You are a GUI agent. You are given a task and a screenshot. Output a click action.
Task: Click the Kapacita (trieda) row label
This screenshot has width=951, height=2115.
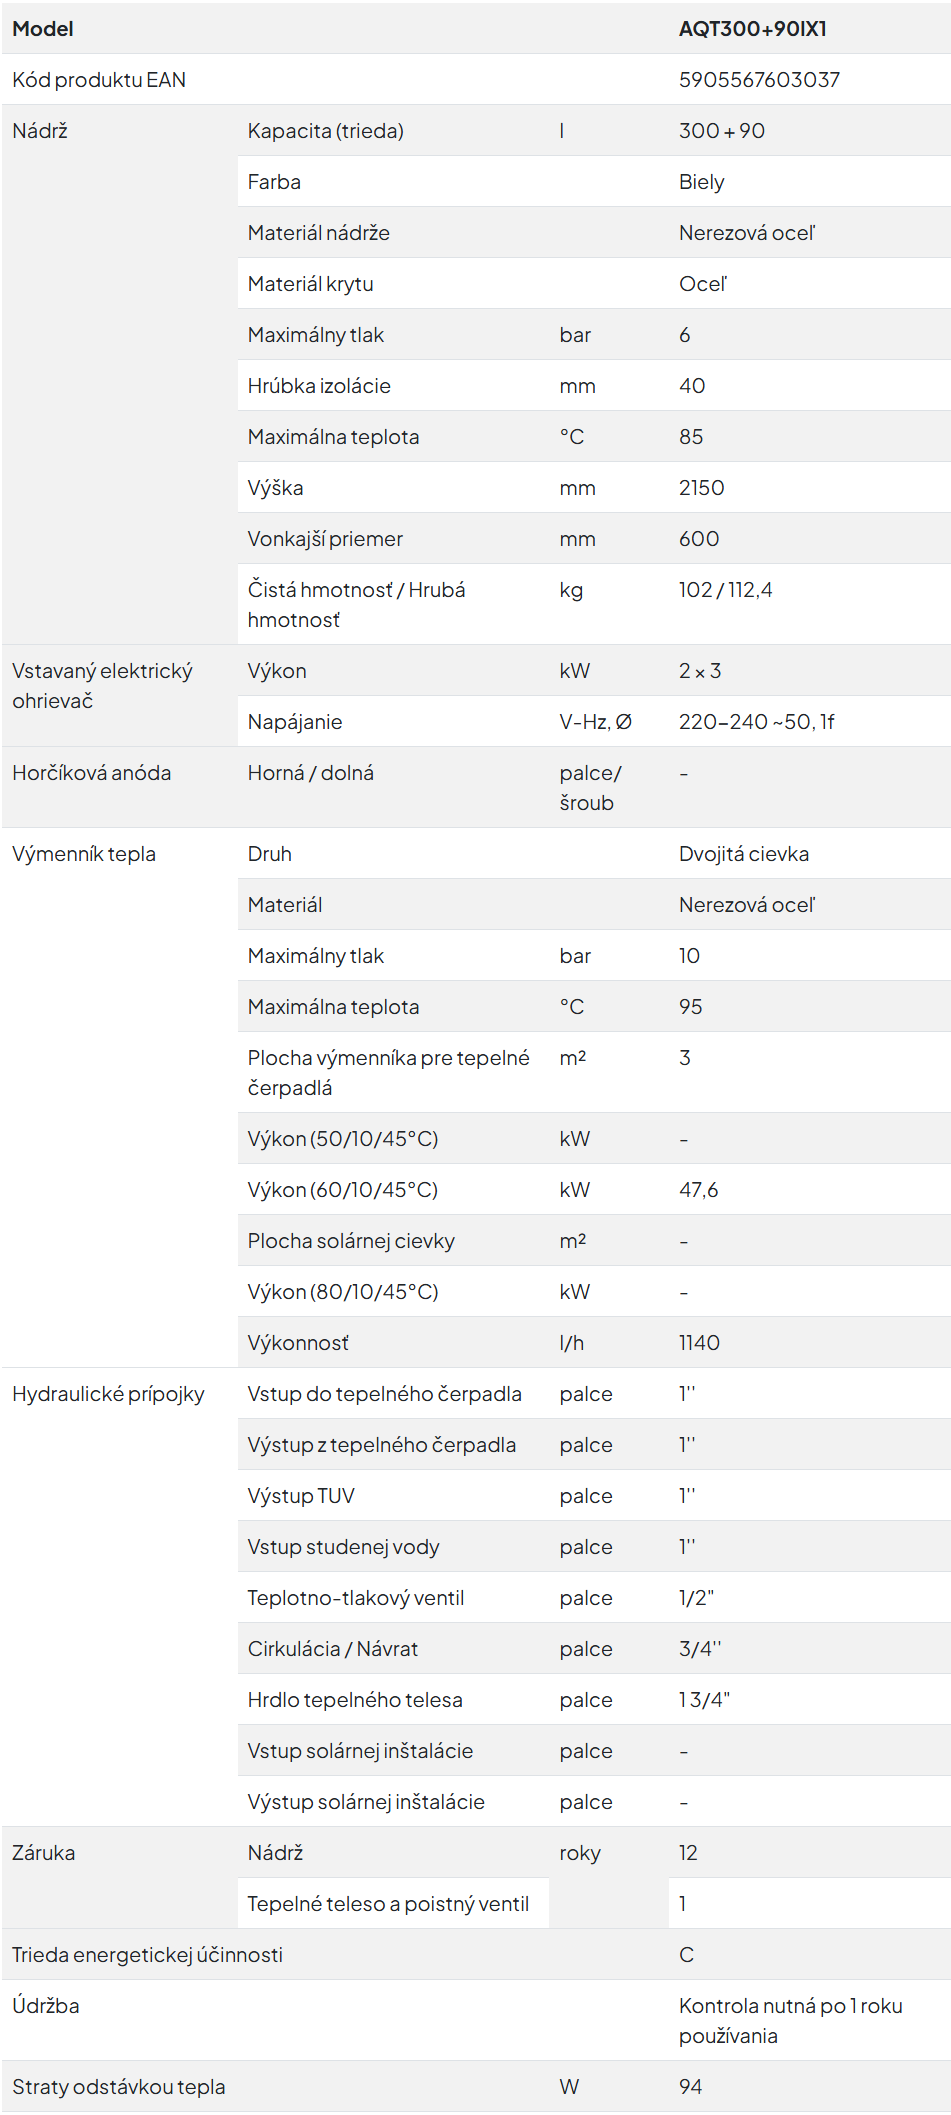point(326,131)
